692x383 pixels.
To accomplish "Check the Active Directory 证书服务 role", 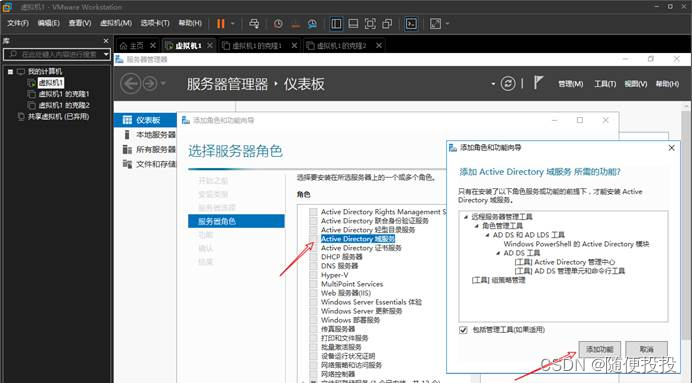I will pos(313,248).
